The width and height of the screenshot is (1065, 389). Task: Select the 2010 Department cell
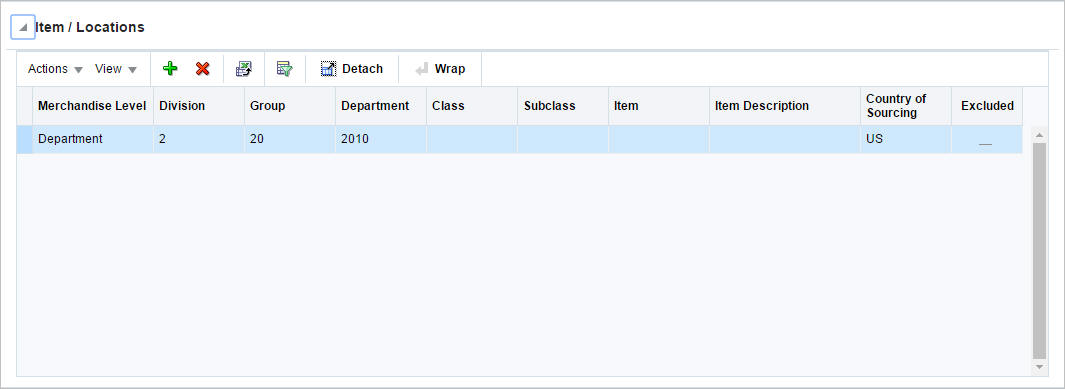point(380,139)
